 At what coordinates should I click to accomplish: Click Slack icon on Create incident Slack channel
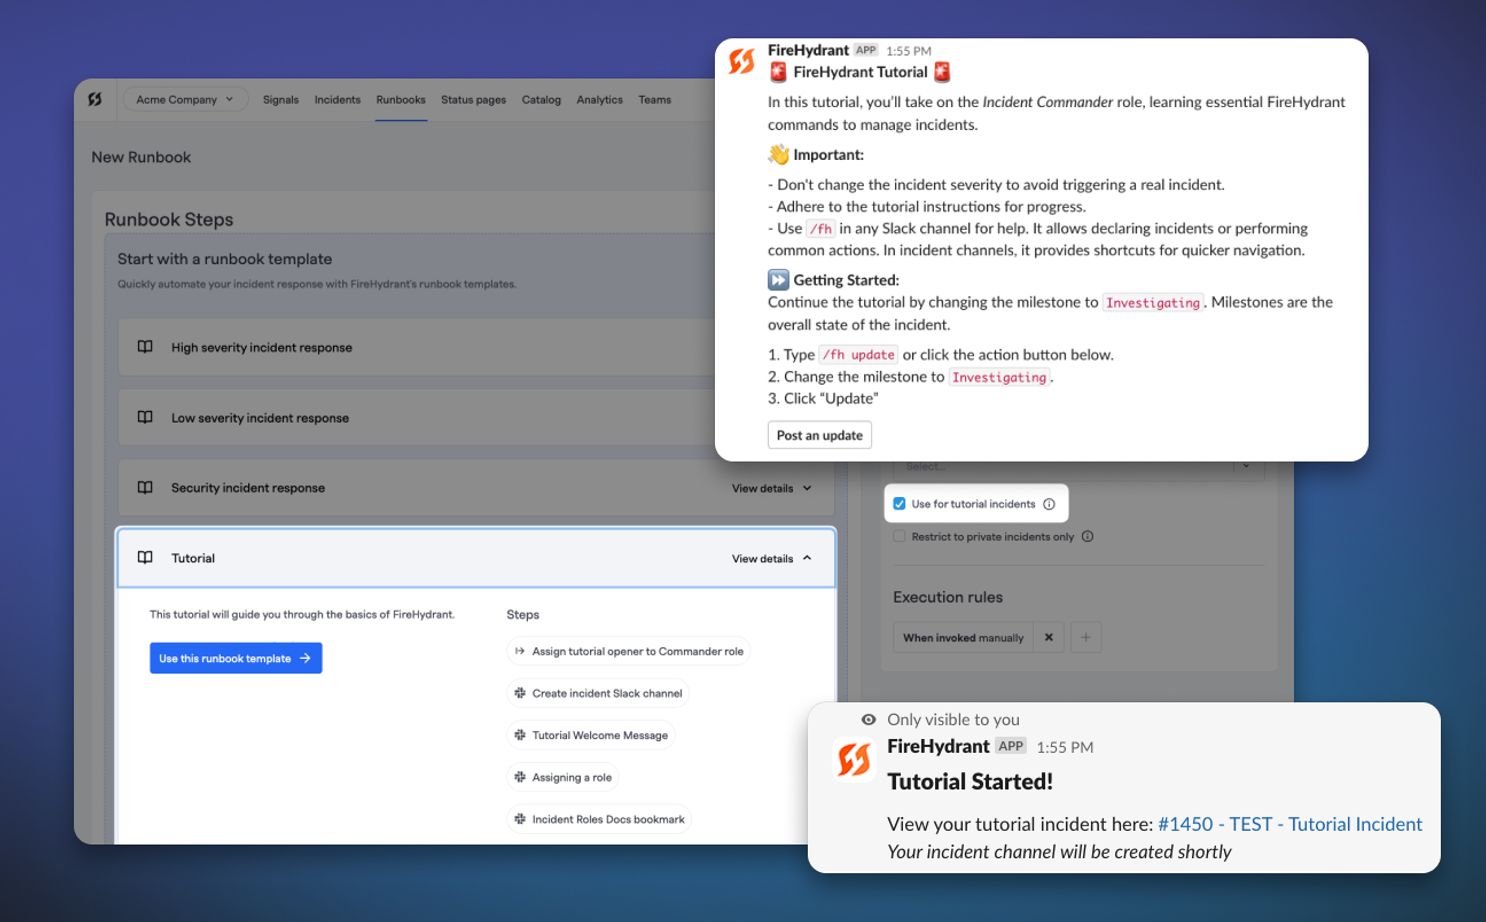pyautogui.click(x=520, y=693)
